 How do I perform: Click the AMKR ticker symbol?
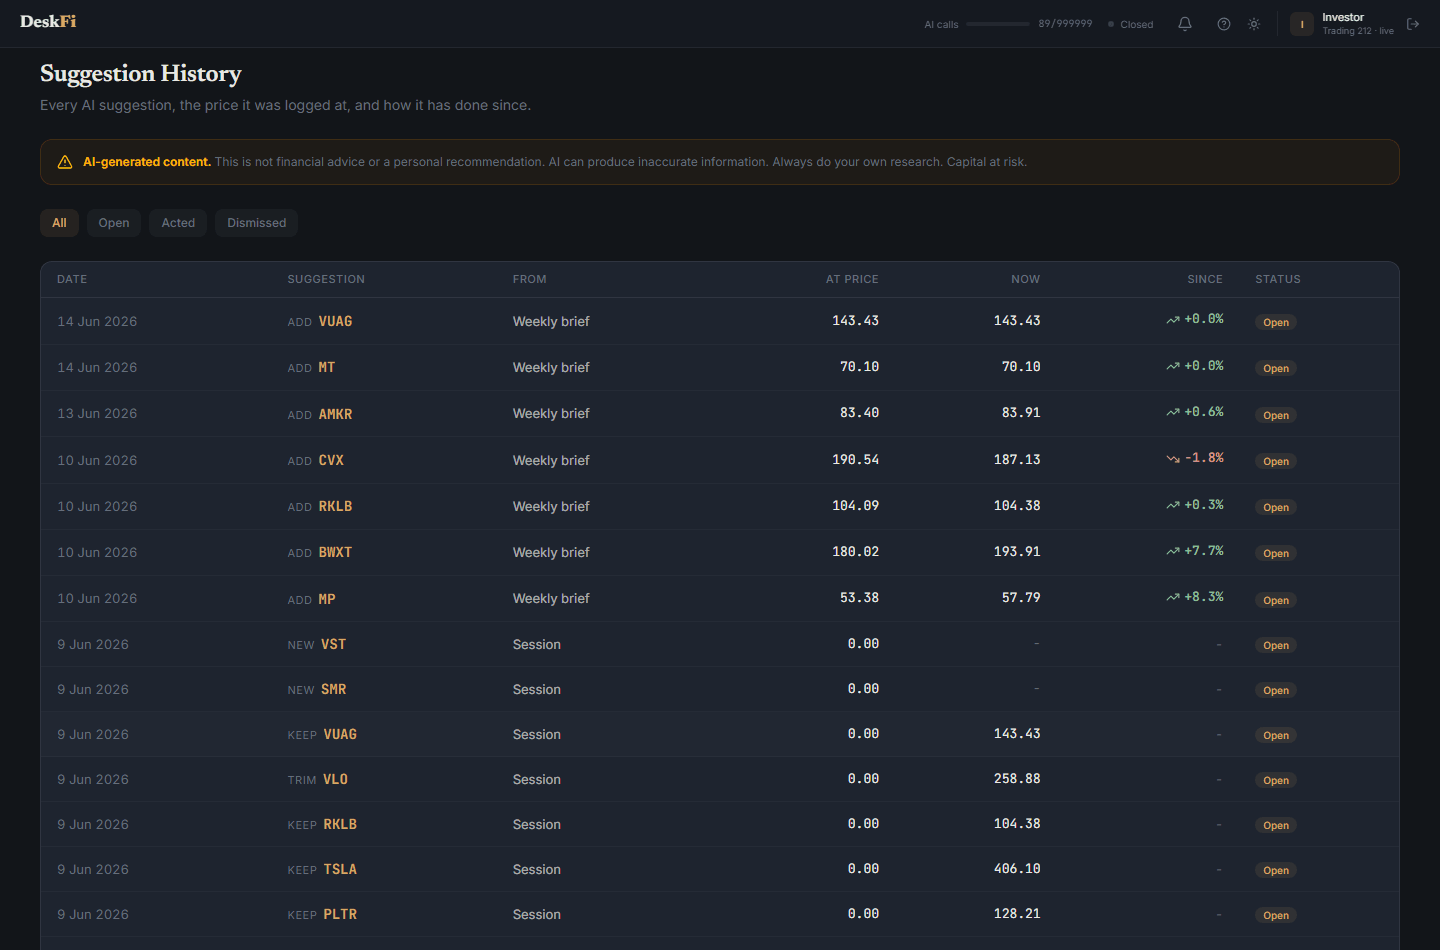click(x=335, y=414)
